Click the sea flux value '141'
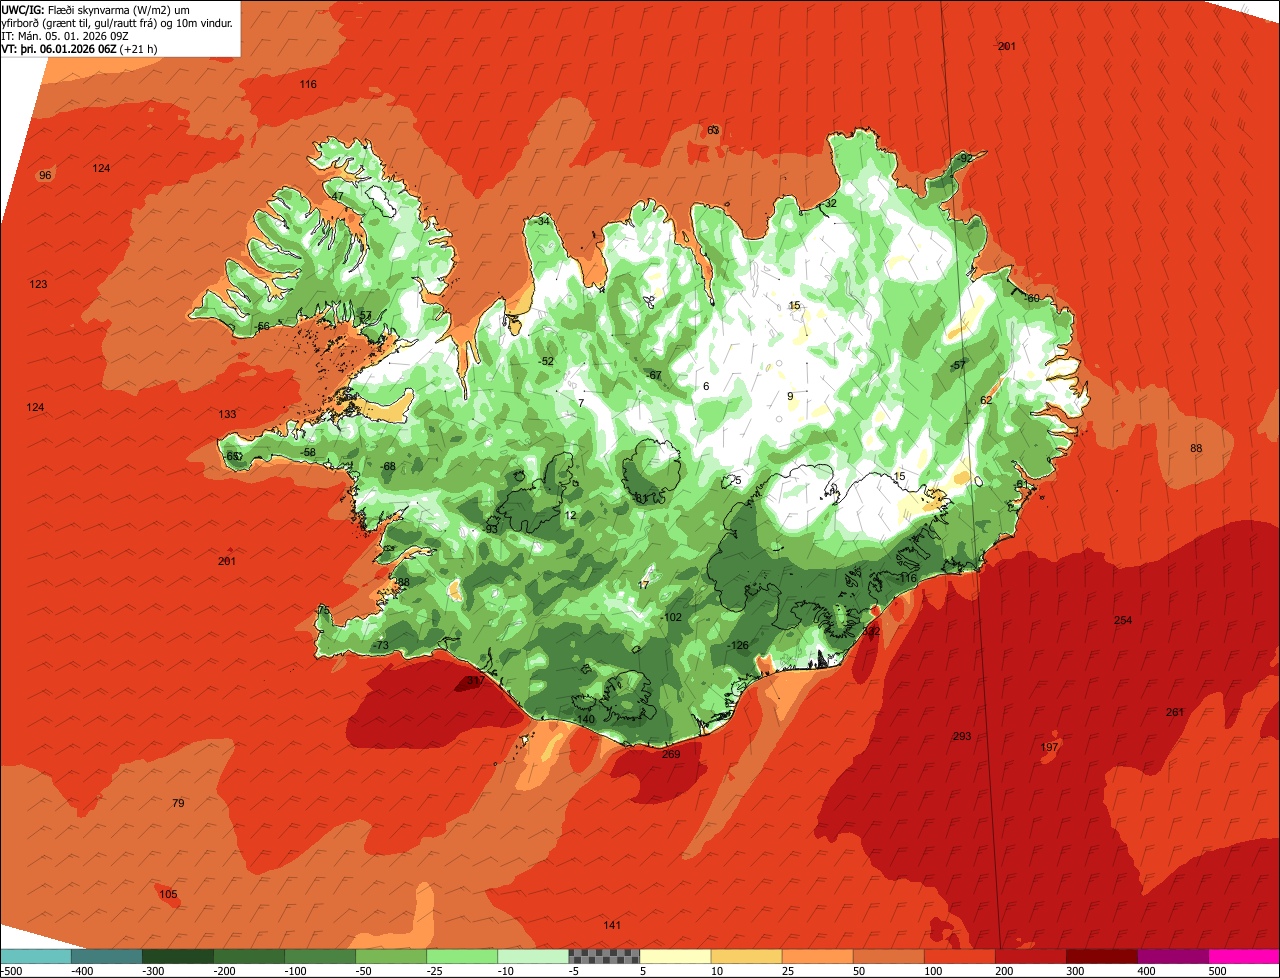Viewport: 1280px width, 978px height. point(613,926)
